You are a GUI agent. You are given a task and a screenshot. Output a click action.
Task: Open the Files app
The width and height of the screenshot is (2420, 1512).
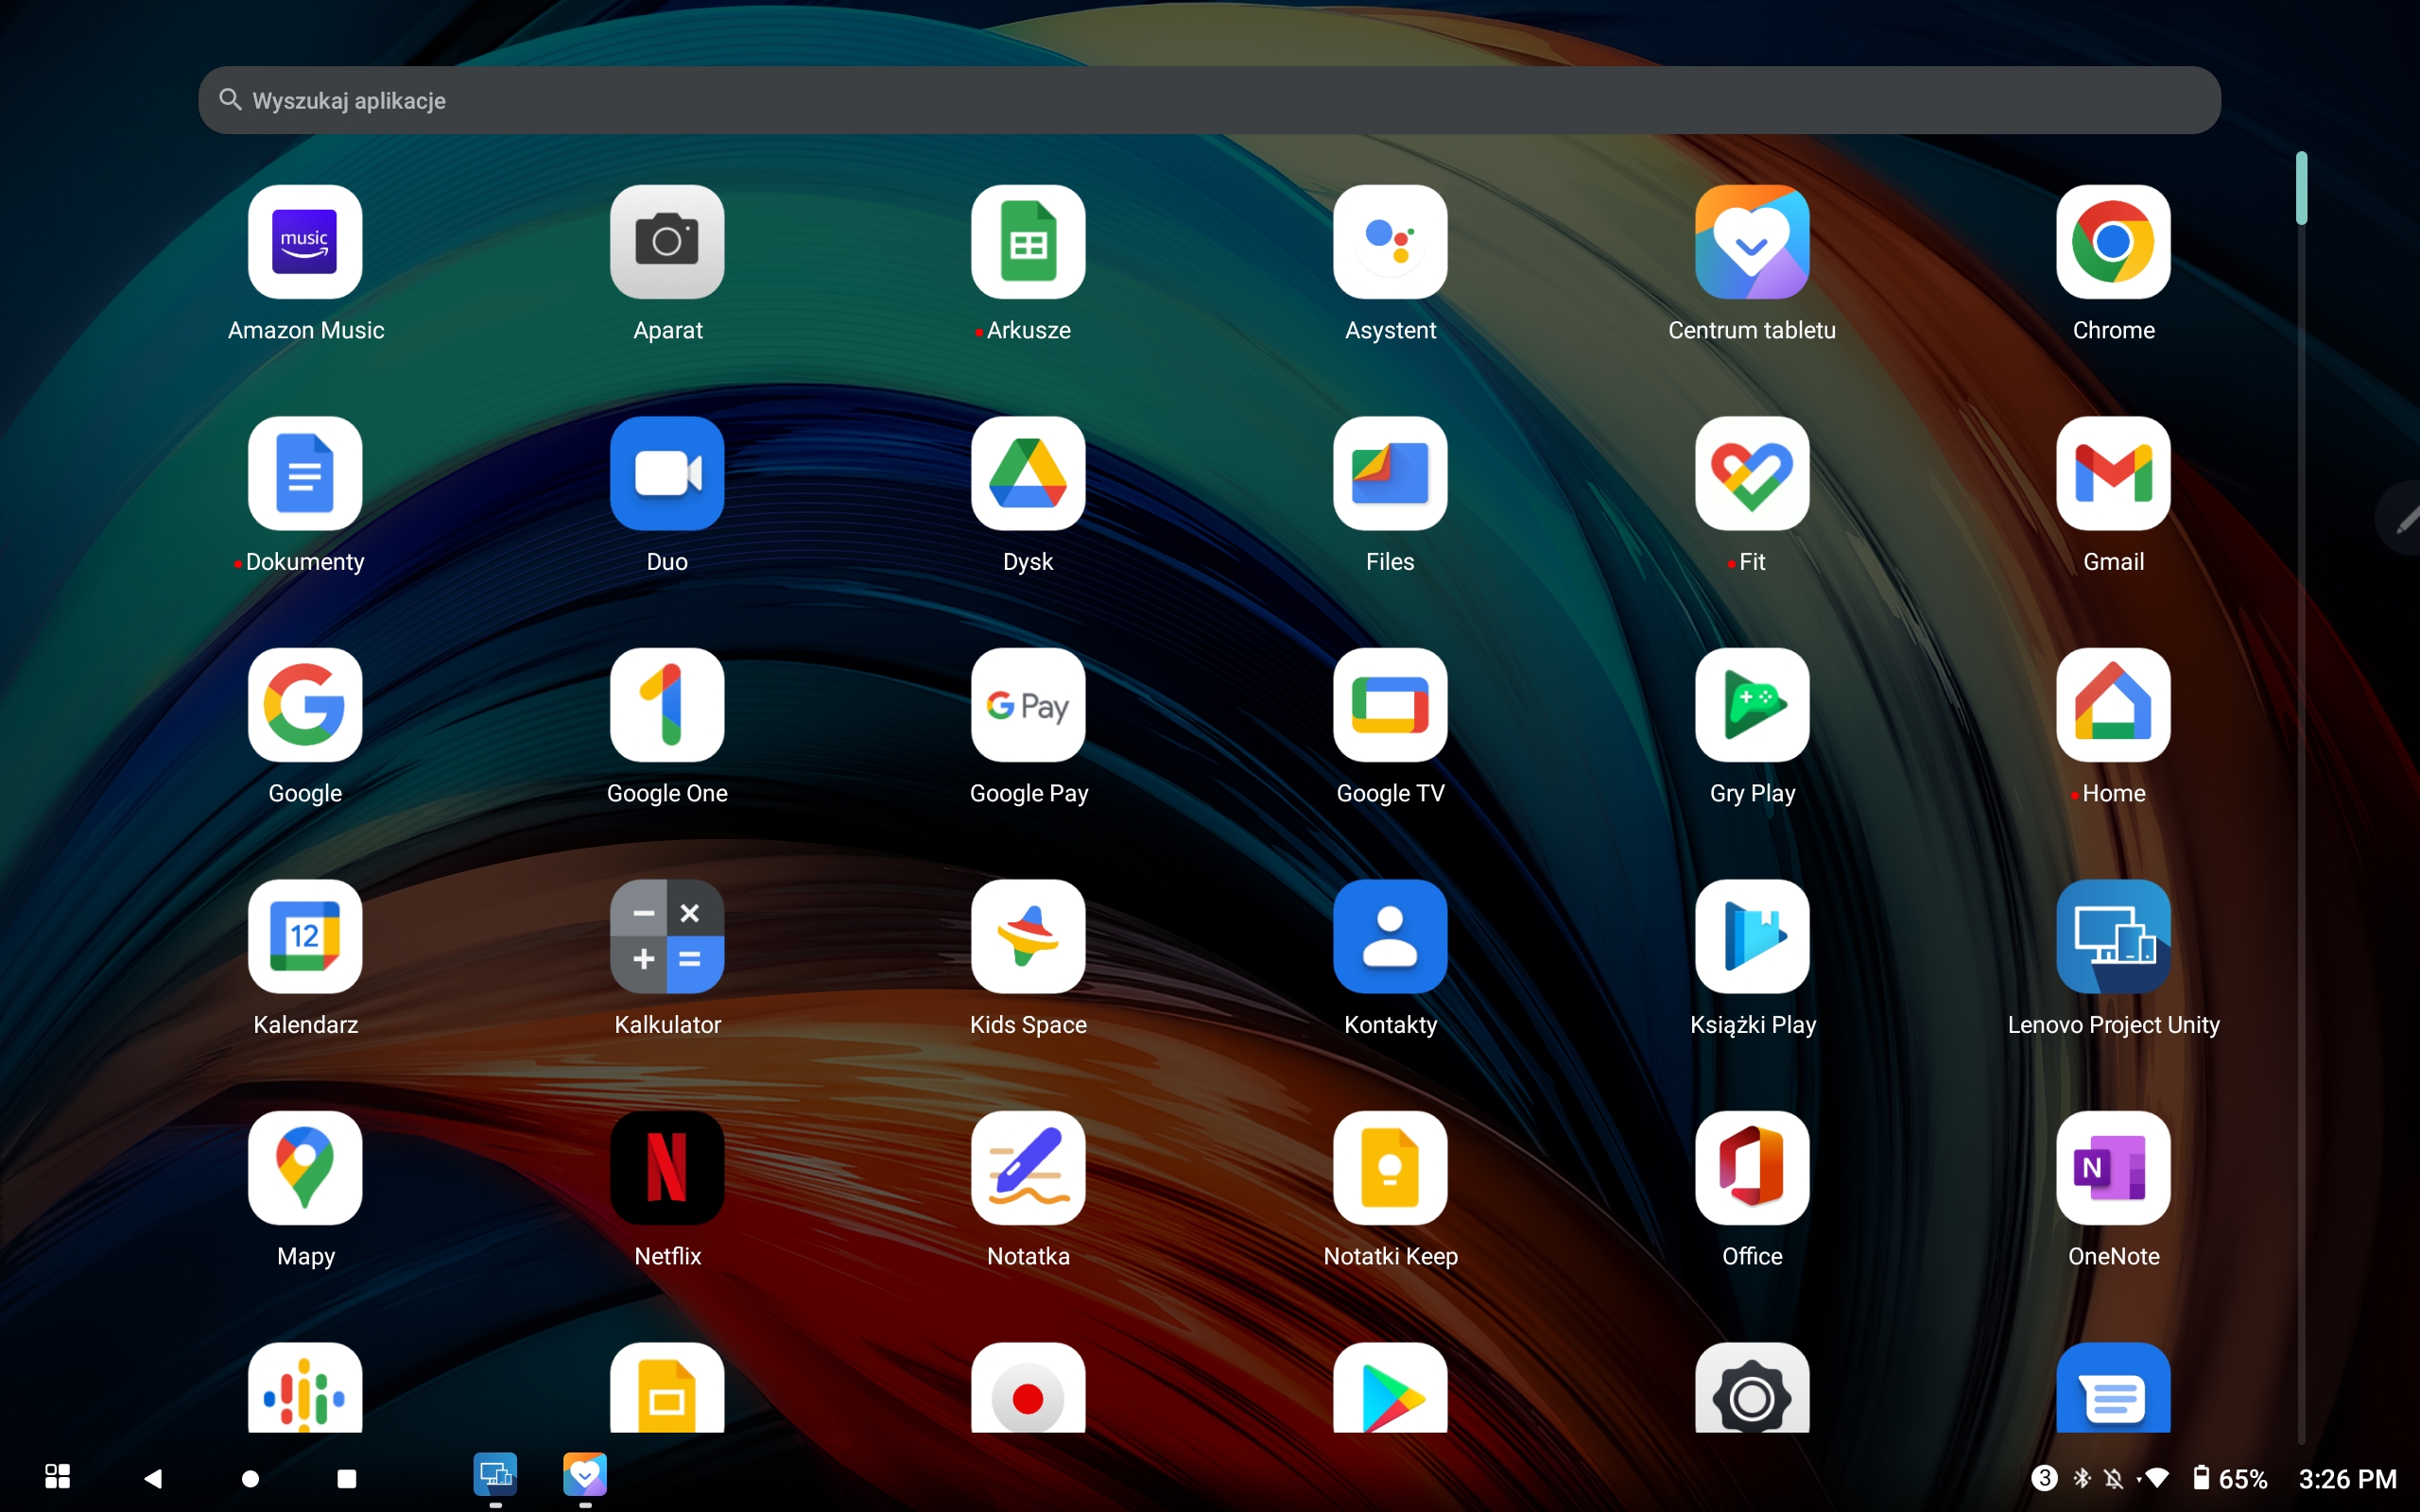click(1390, 473)
